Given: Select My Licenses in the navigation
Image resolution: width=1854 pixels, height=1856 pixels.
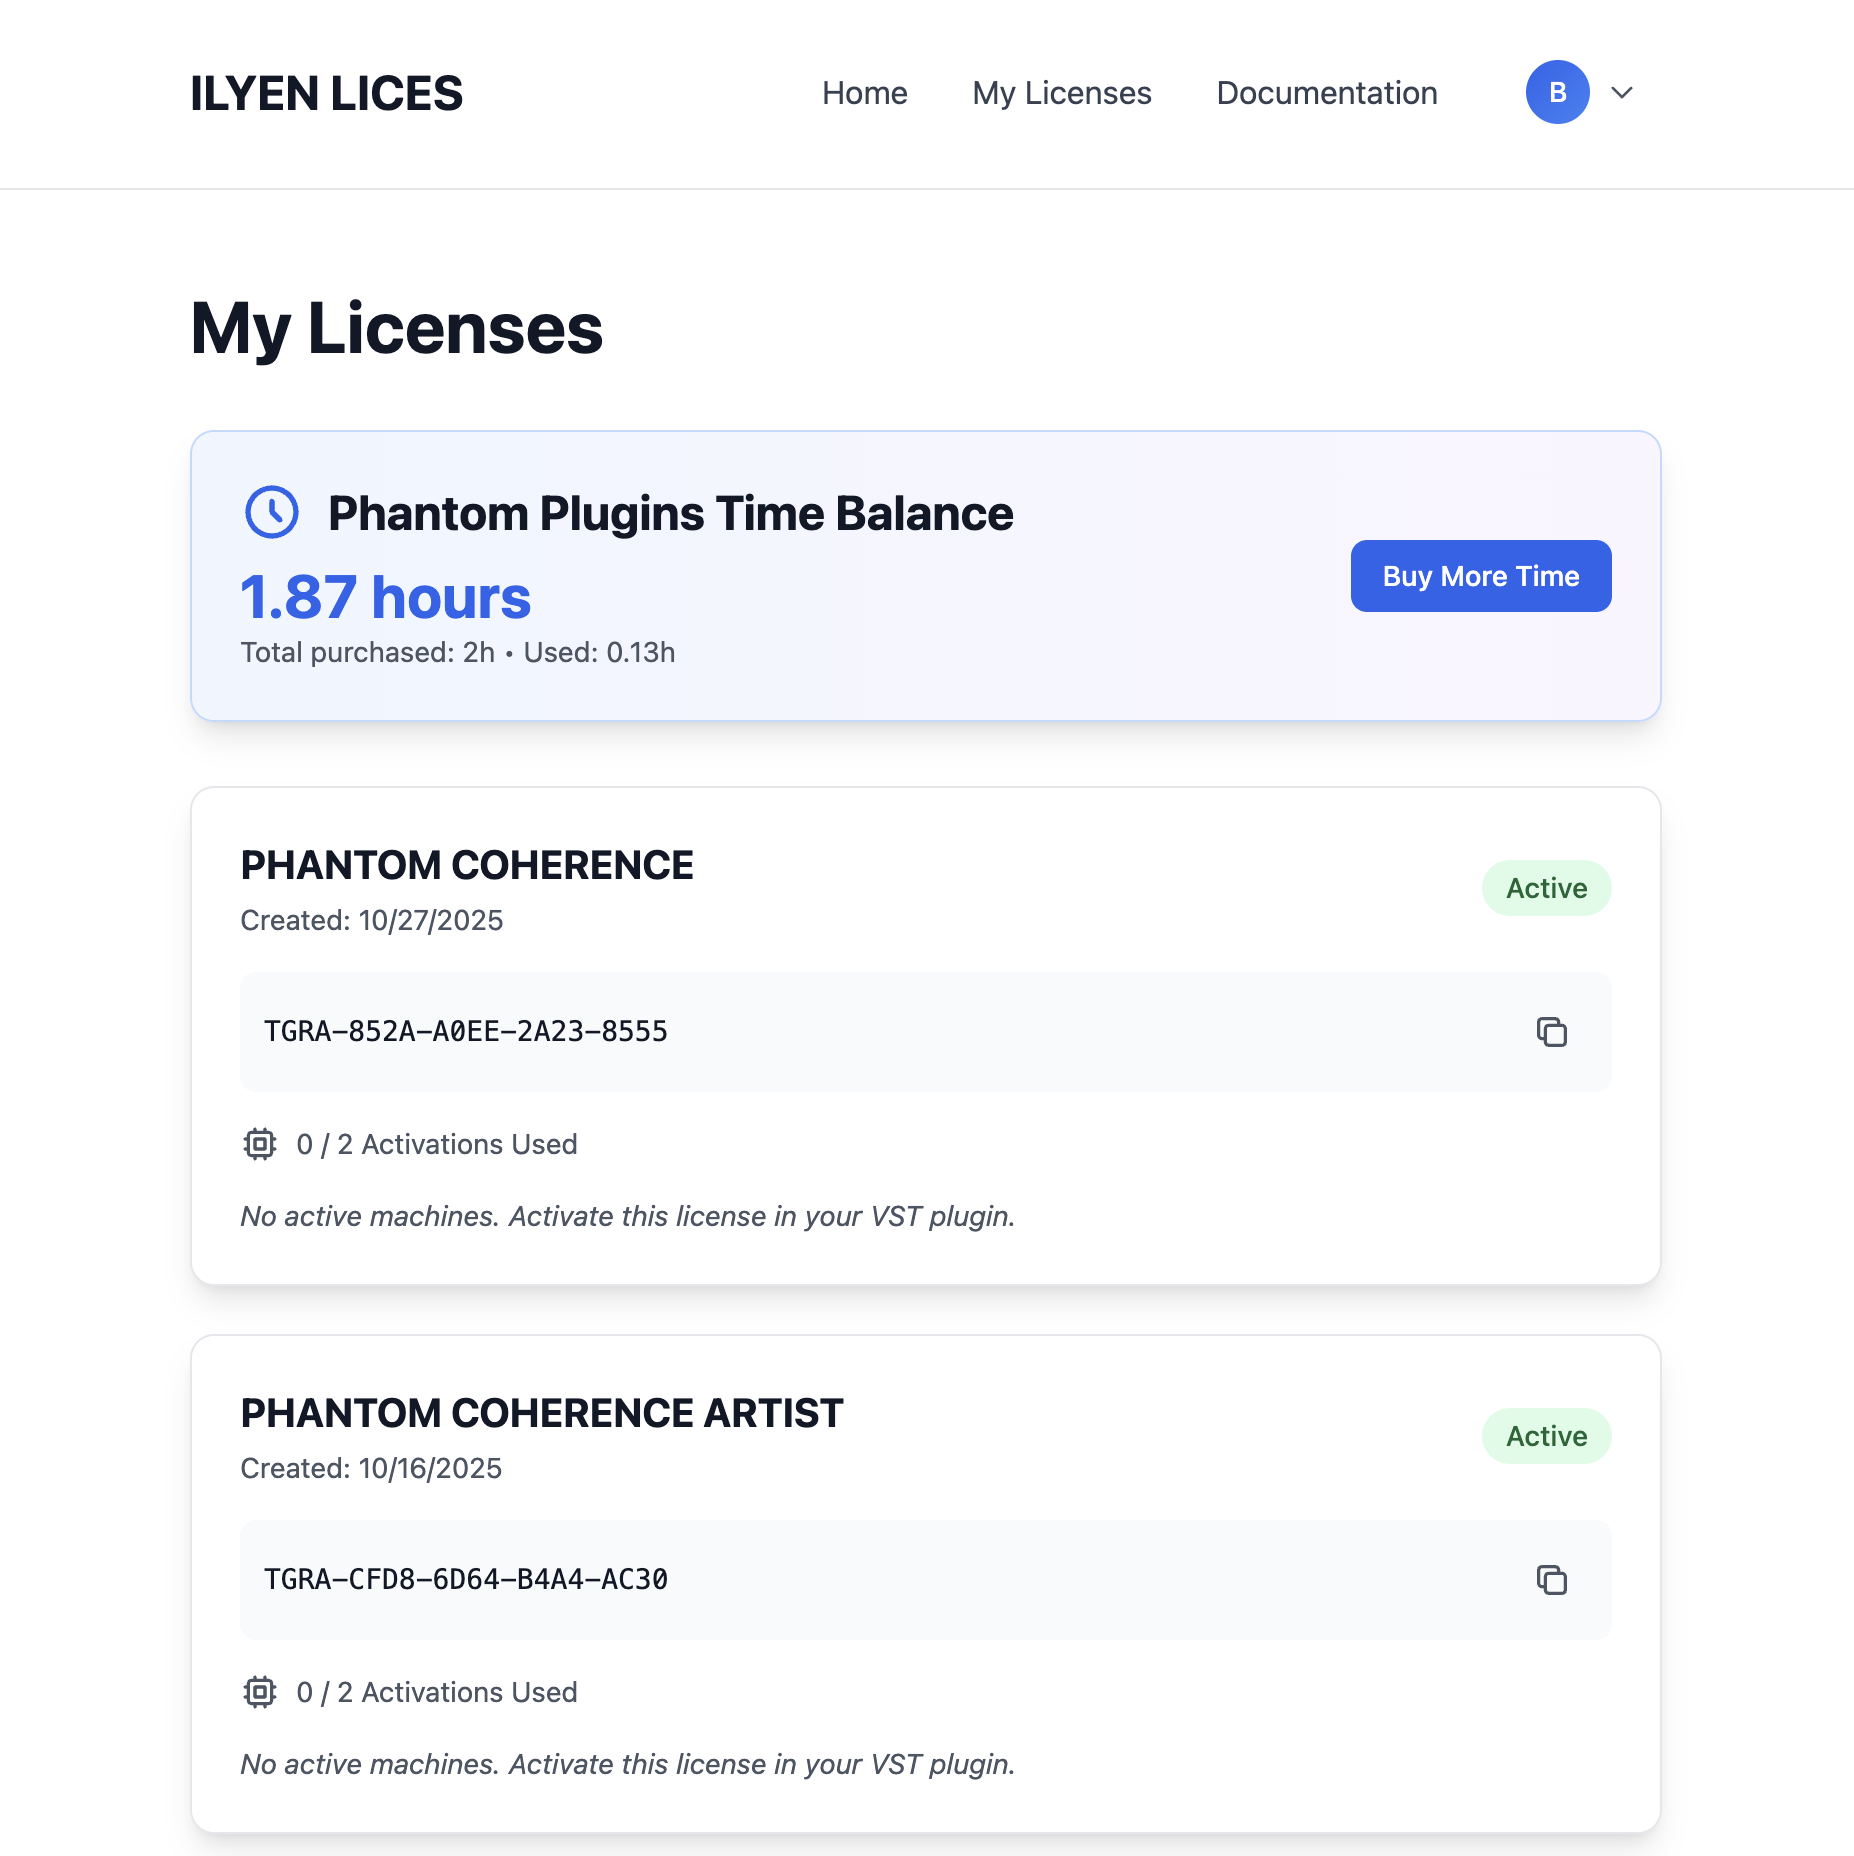Looking at the screenshot, I should click(x=1061, y=92).
